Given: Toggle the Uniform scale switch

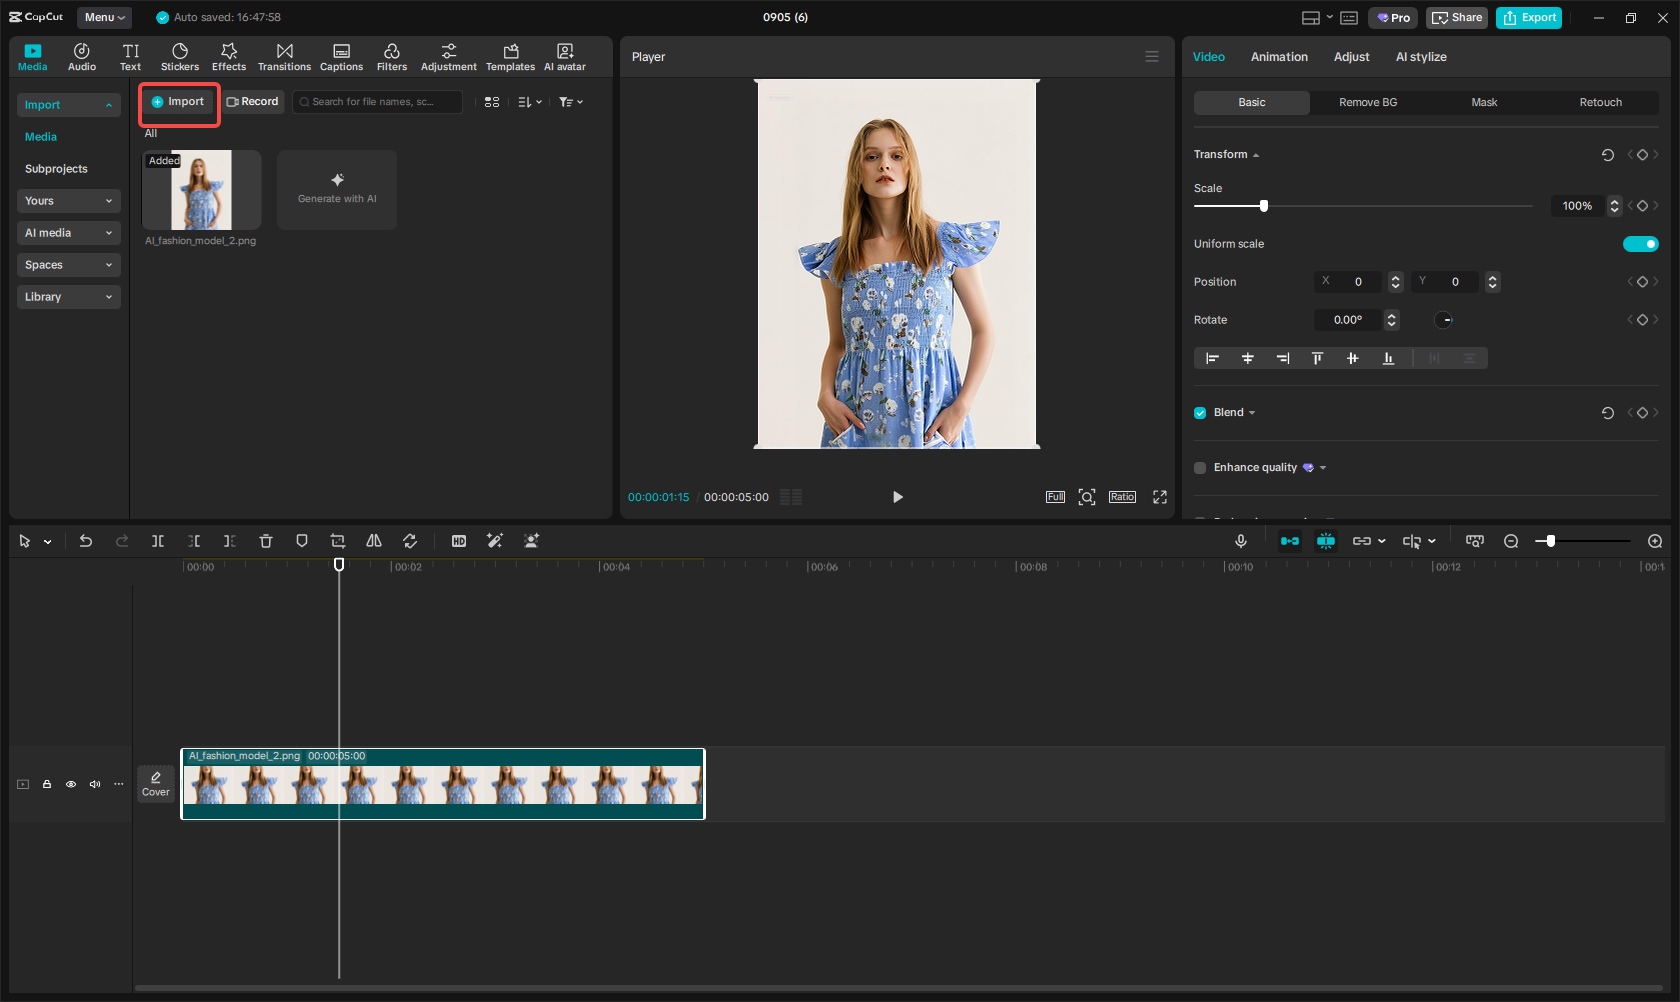Looking at the screenshot, I should click(x=1640, y=244).
